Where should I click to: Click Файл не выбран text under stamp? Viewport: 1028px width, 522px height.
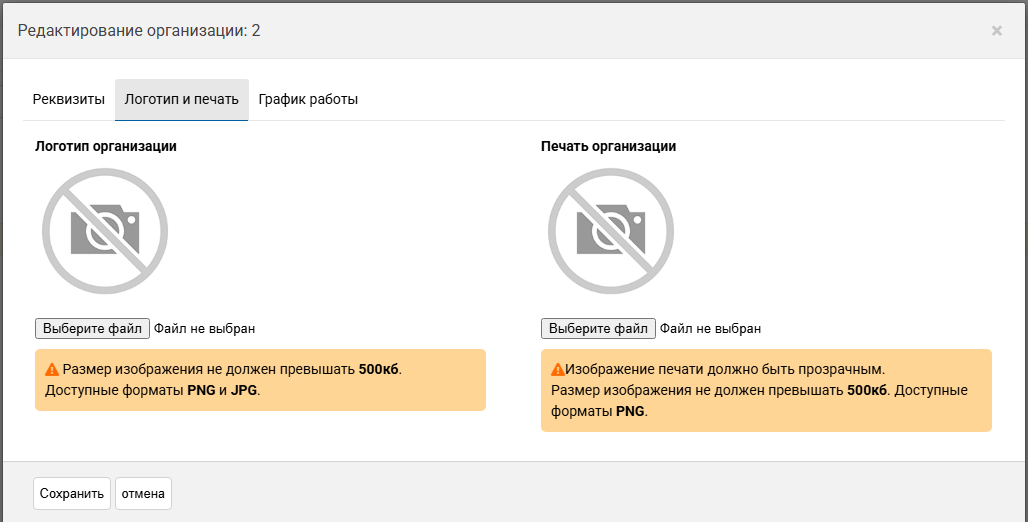[711, 329]
